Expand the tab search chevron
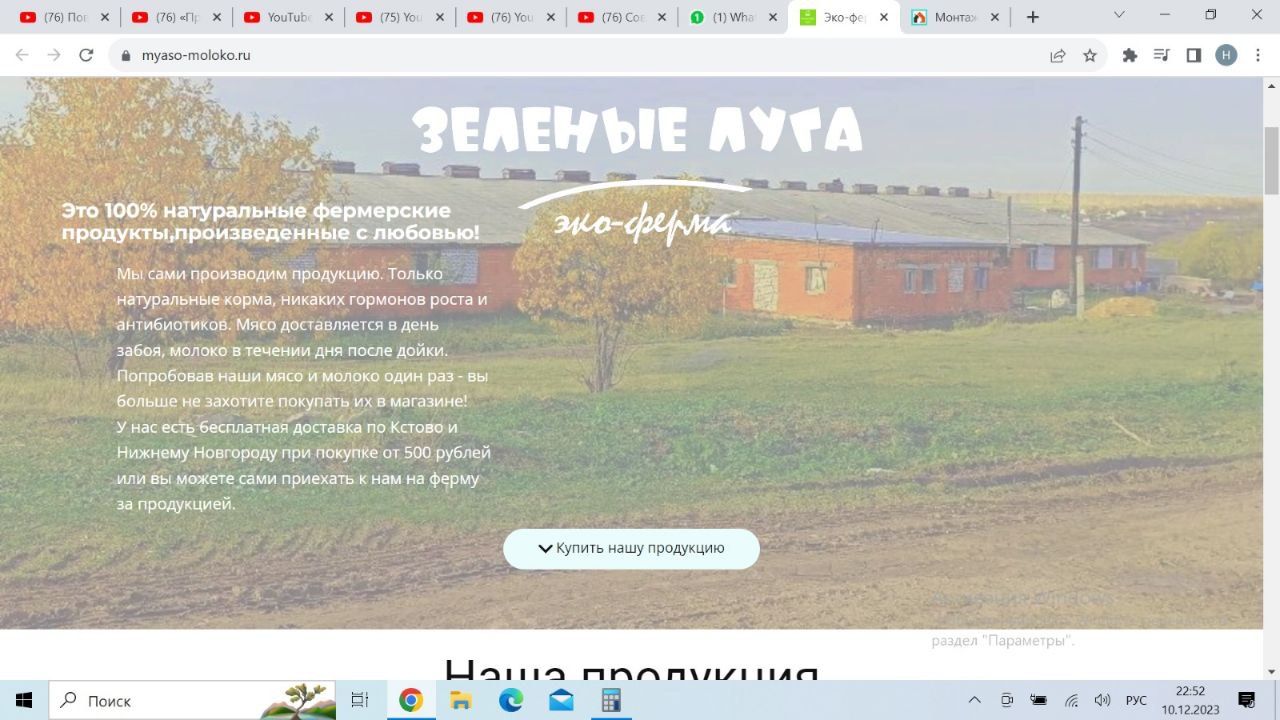Viewport: 1280px width, 720px height. (1119, 15)
